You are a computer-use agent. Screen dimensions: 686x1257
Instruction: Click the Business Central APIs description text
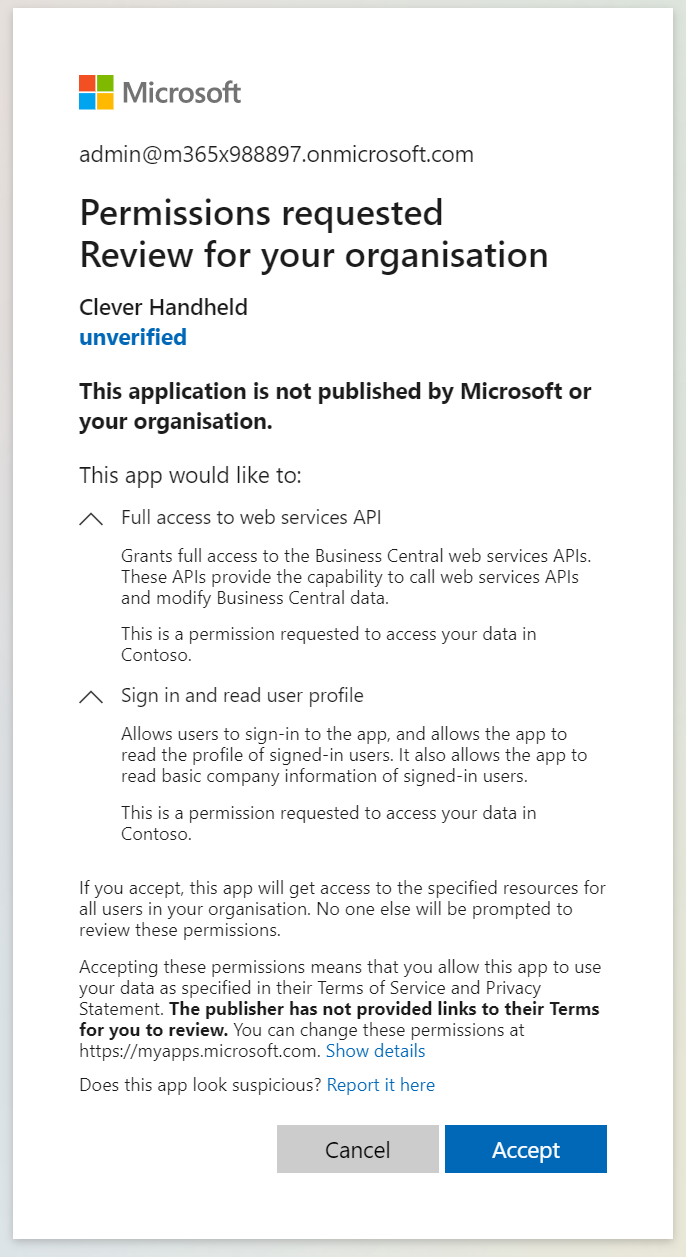(x=349, y=577)
